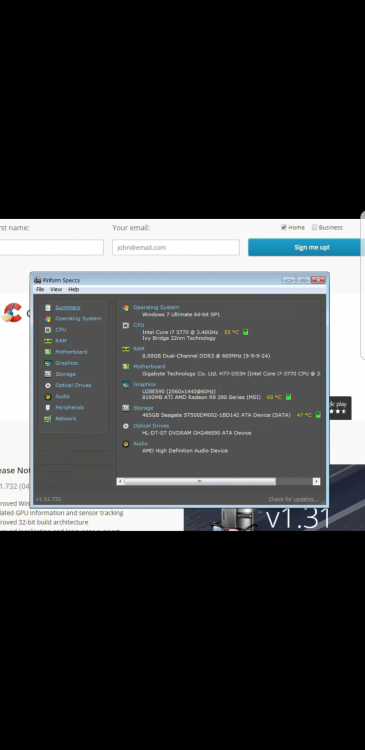The image size is (365, 750).
Task: Click the Motherboard sidebar icon
Action: [47, 352]
